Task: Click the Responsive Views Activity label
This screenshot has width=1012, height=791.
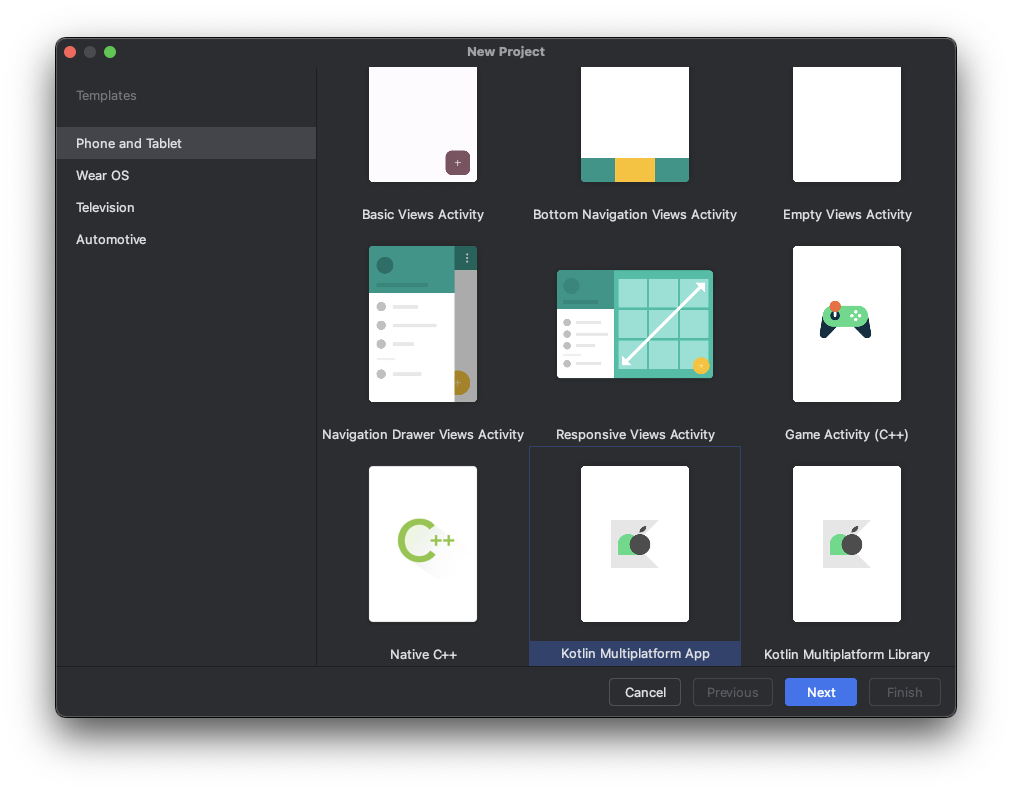Action: (x=635, y=434)
